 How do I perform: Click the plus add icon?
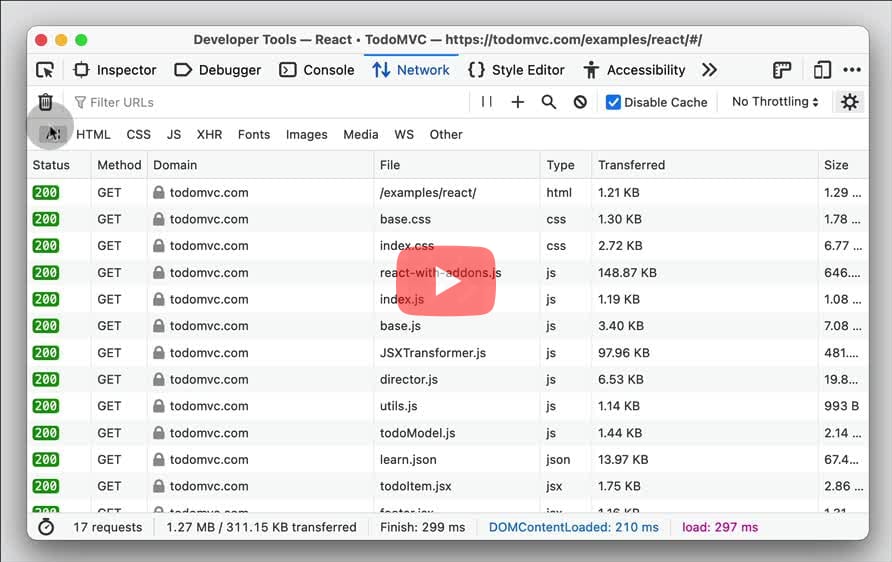click(518, 102)
